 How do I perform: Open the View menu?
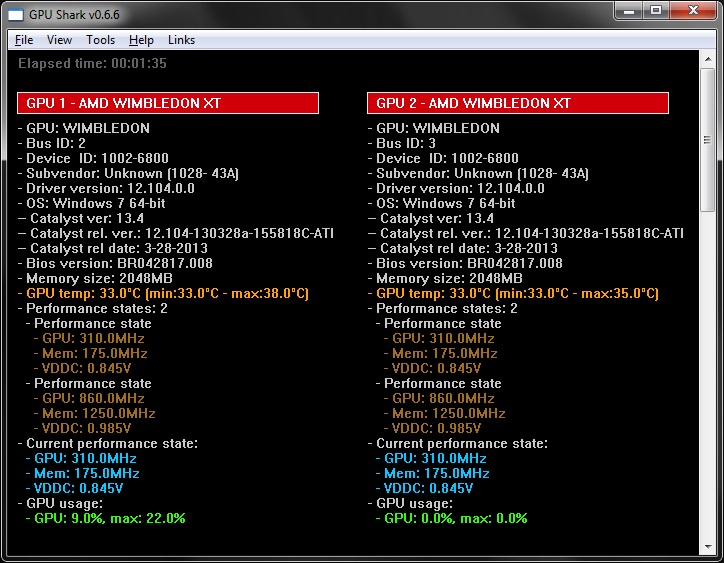pos(59,40)
